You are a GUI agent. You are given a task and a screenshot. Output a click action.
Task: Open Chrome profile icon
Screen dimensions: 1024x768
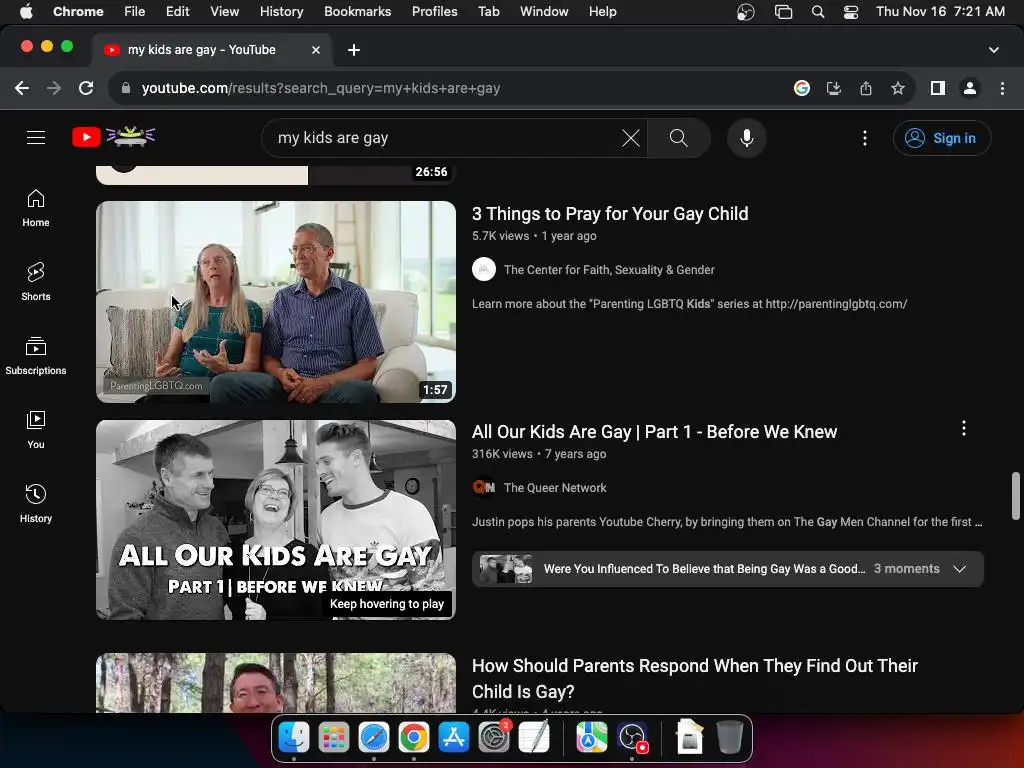[x=970, y=88]
